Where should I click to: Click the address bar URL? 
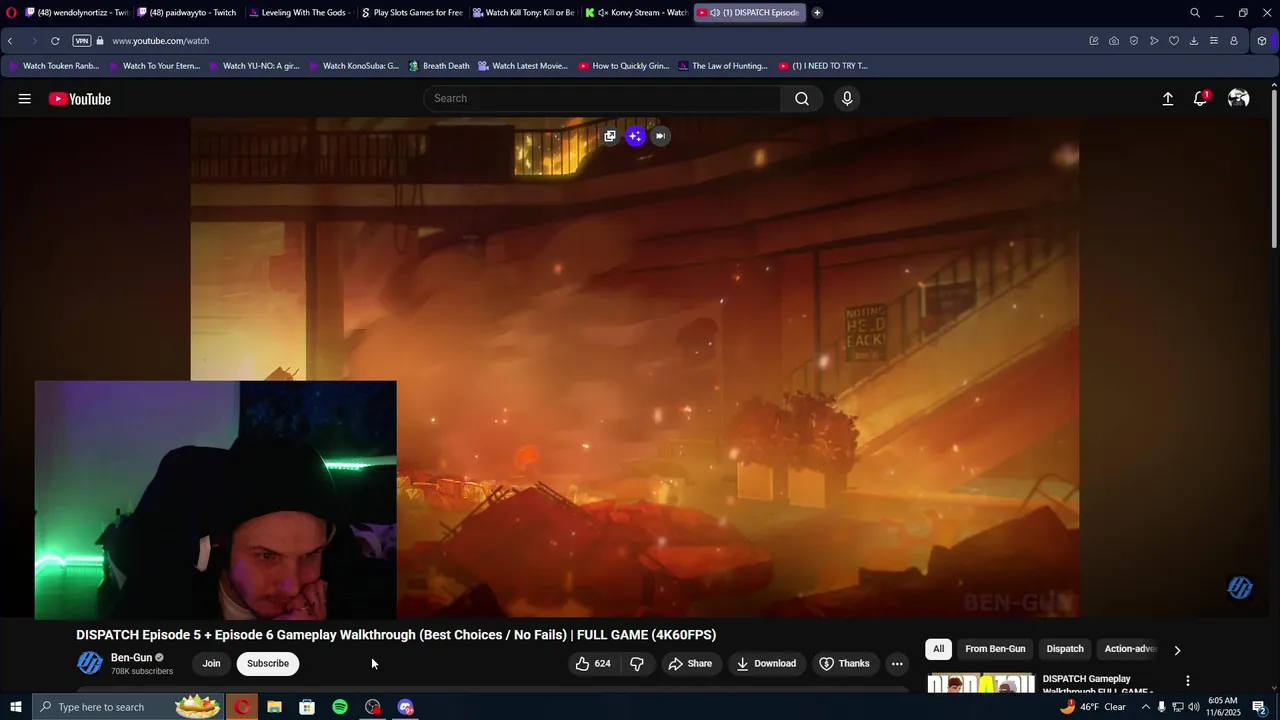click(160, 41)
